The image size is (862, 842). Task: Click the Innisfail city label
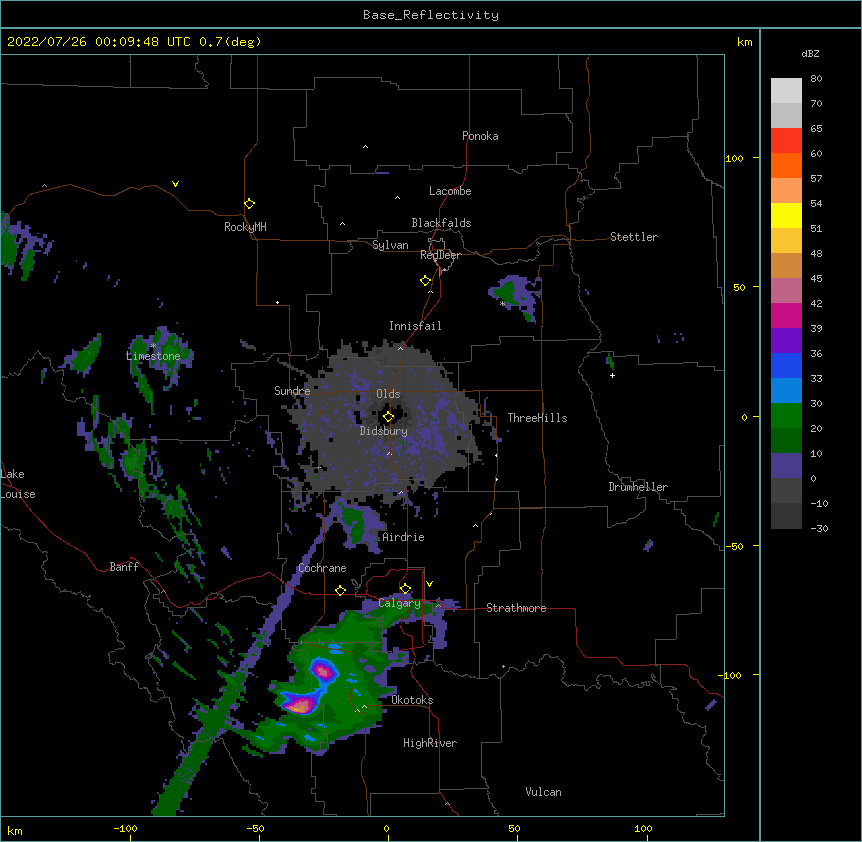point(415,326)
